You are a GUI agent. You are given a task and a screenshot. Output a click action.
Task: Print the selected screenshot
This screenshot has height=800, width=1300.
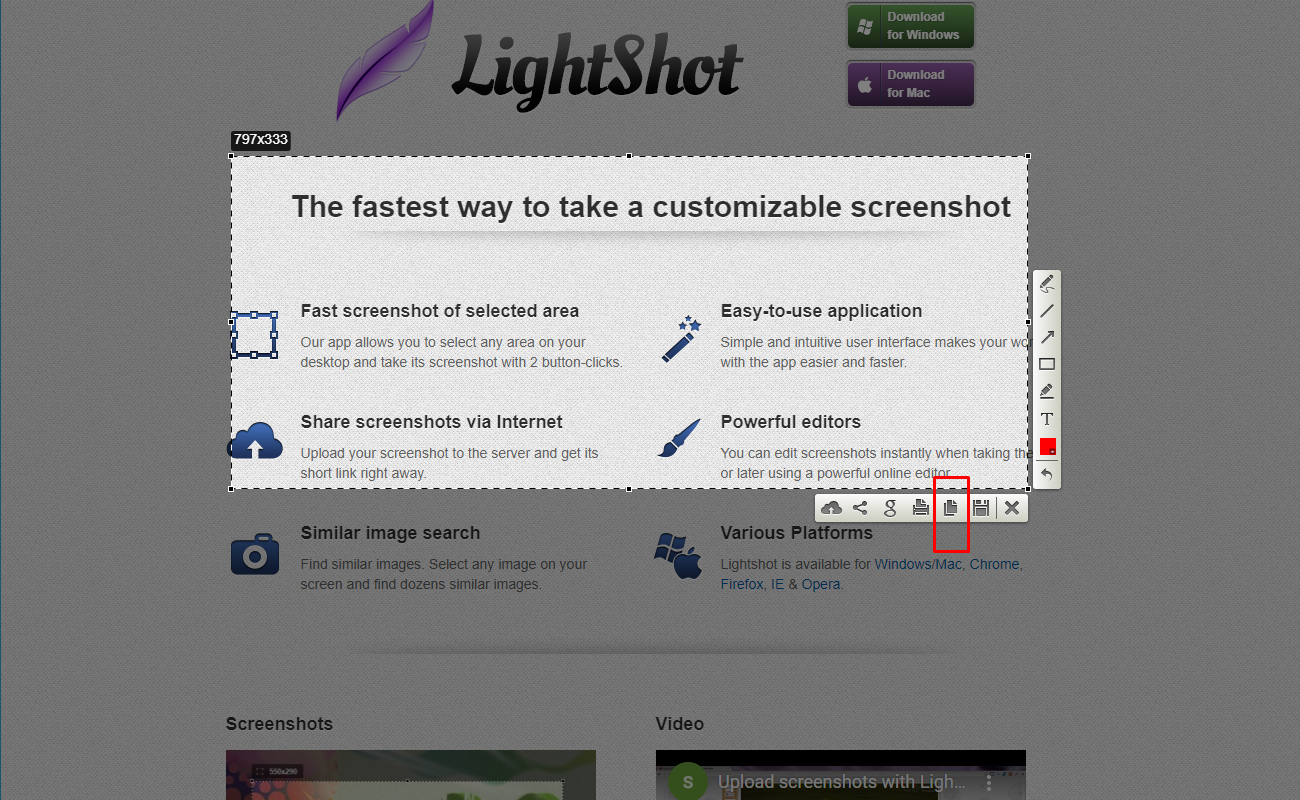pyautogui.click(x=921, y=508)
